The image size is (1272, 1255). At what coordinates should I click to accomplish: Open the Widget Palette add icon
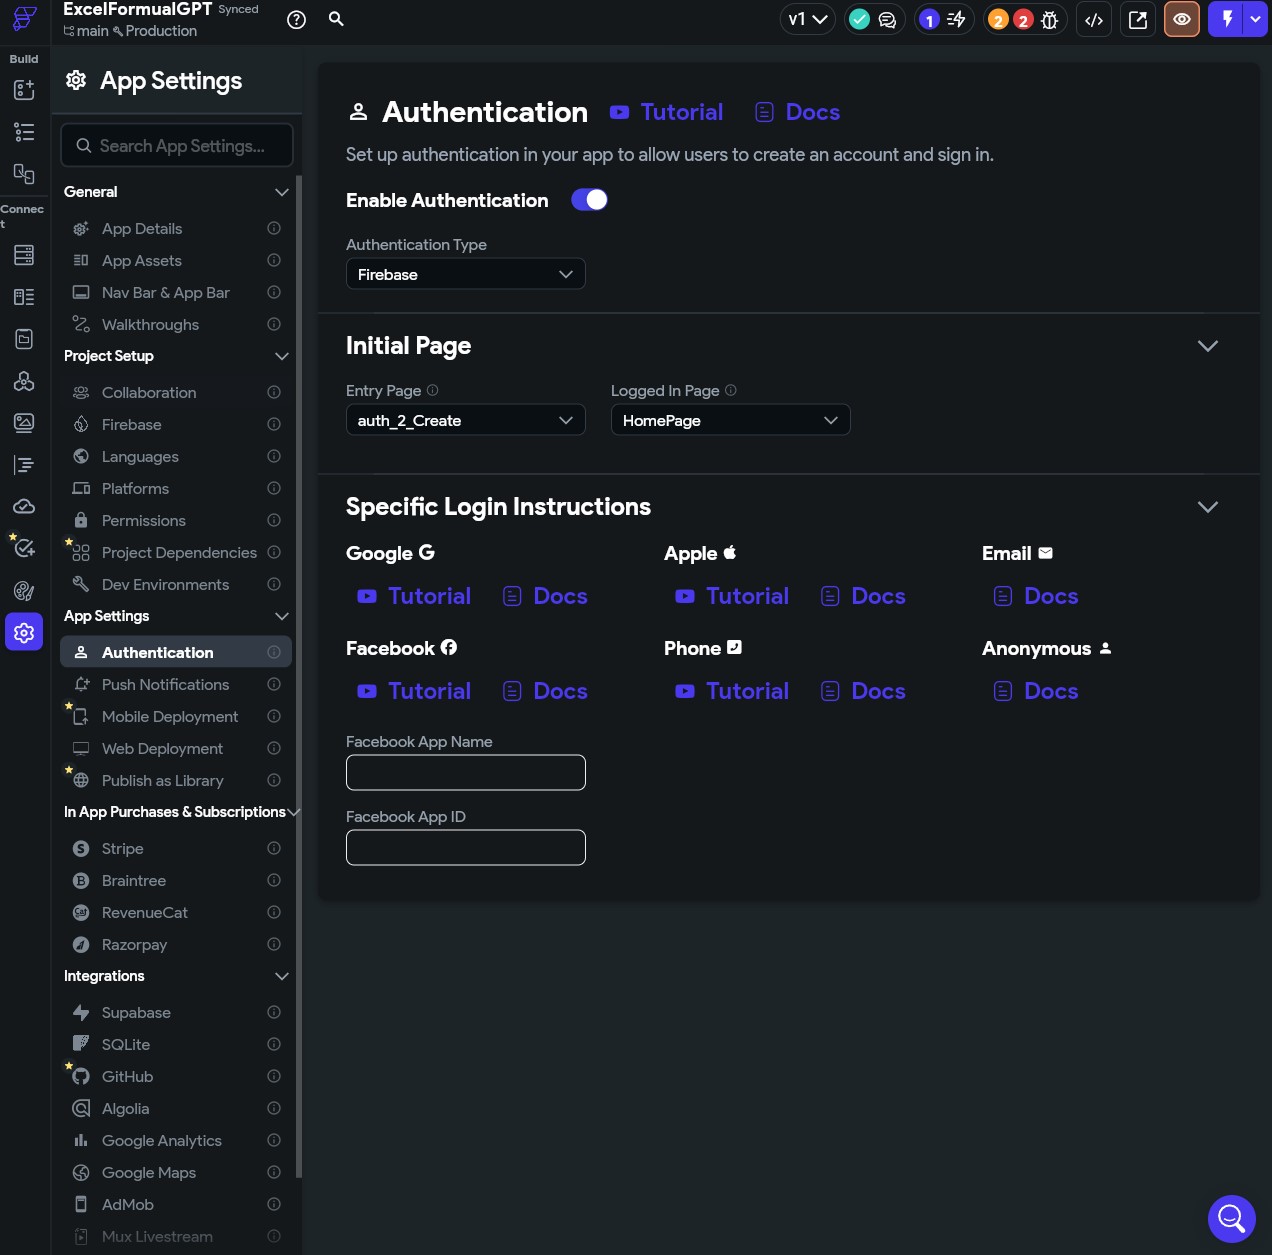coord(24,90)
